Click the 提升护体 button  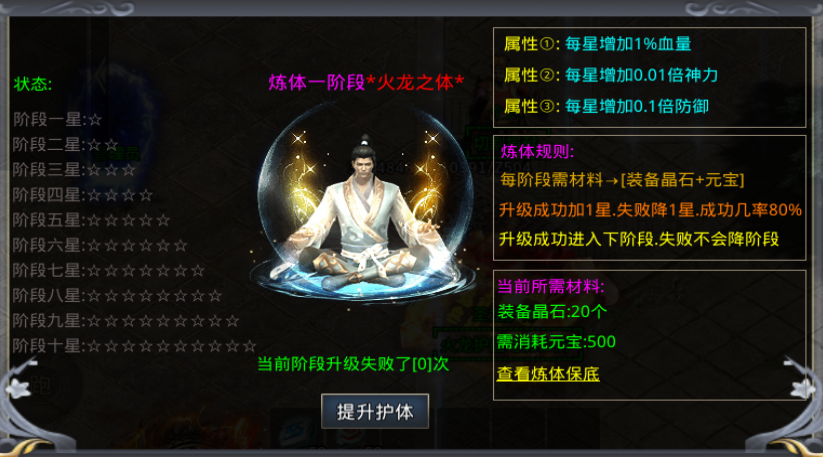[375, 411]
